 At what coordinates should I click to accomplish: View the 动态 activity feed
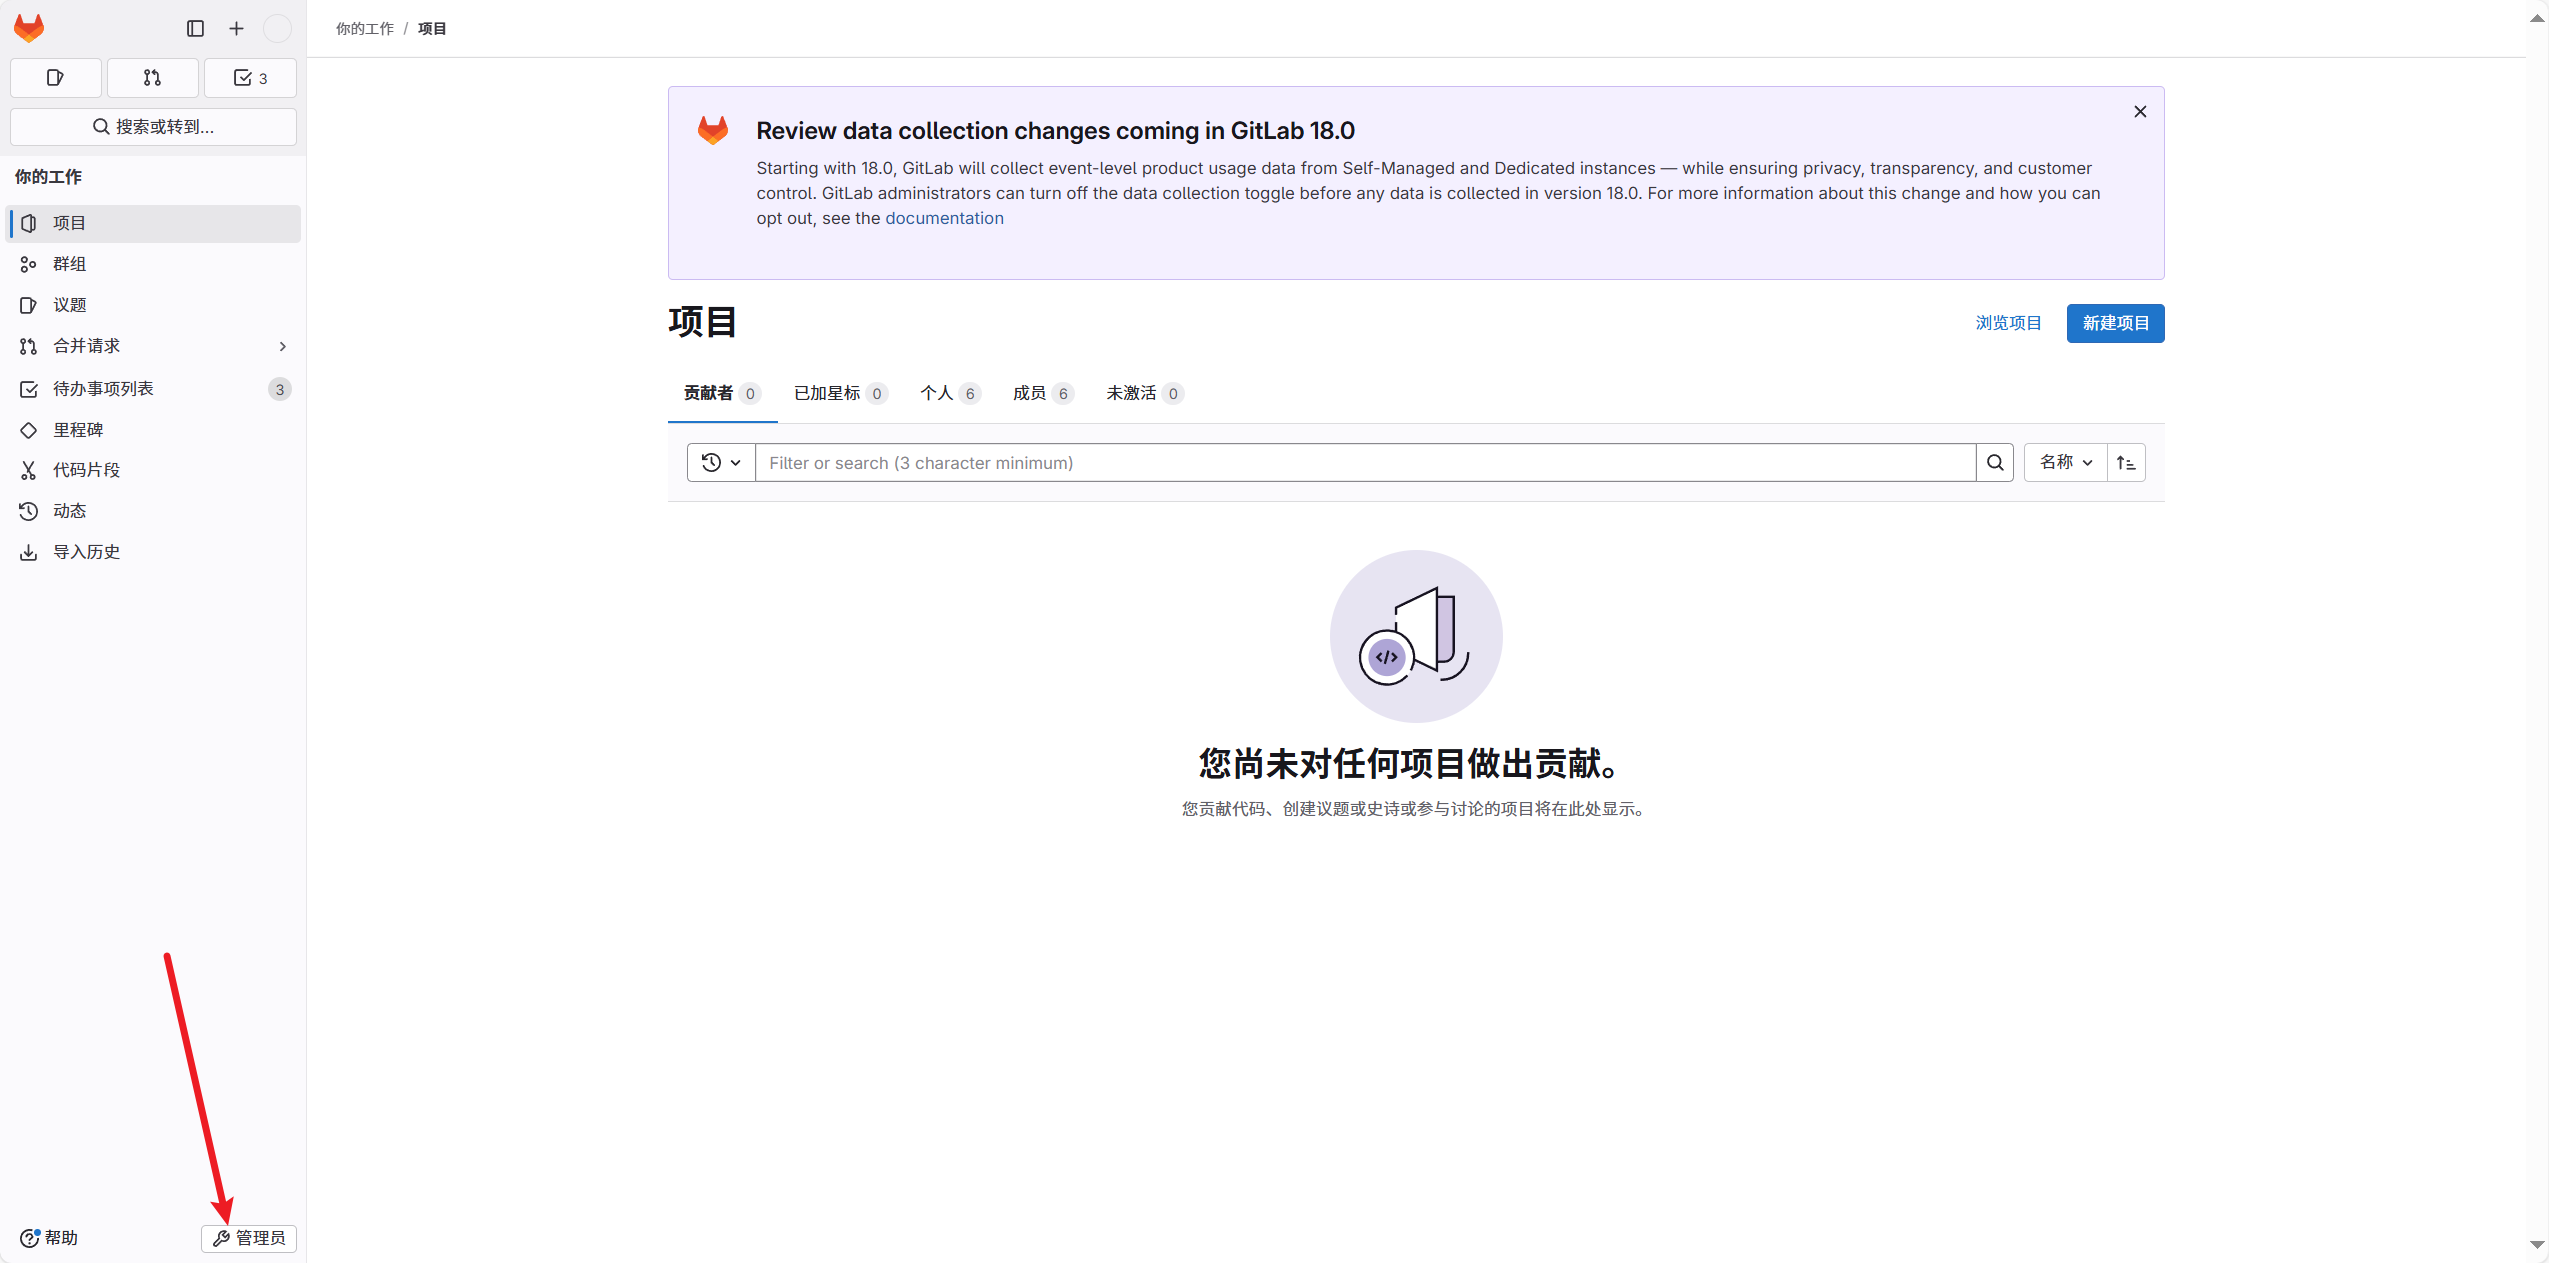(x=70, y=510)
